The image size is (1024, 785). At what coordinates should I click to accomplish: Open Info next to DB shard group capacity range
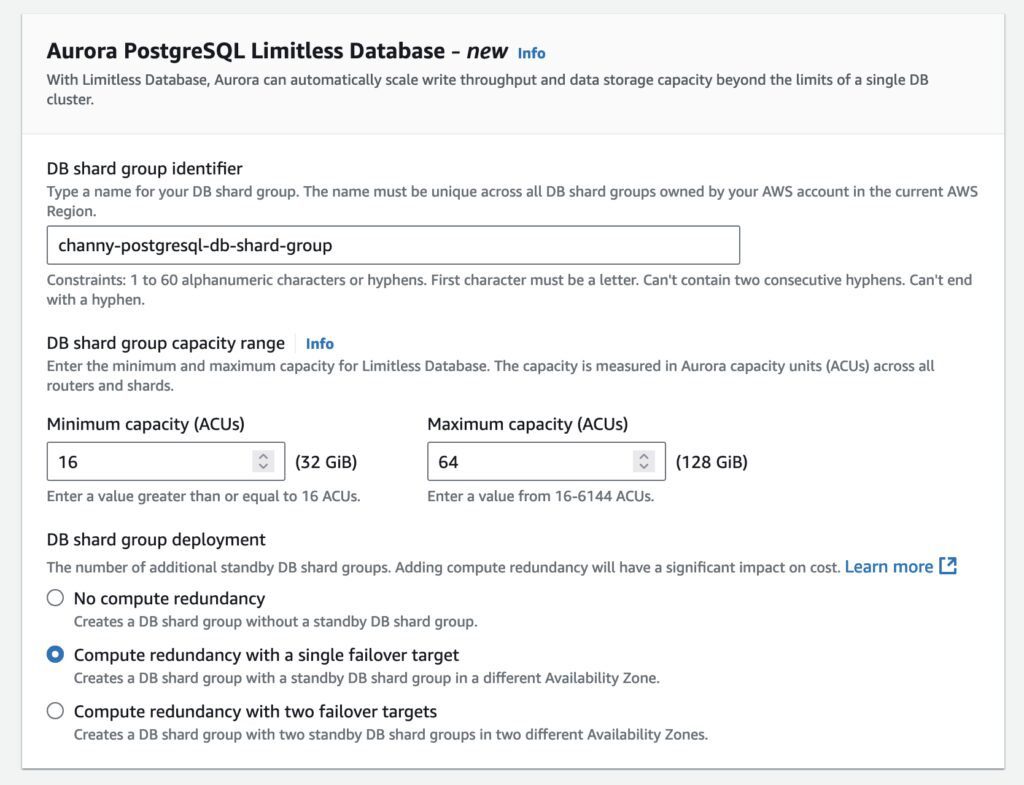point(319,343)
